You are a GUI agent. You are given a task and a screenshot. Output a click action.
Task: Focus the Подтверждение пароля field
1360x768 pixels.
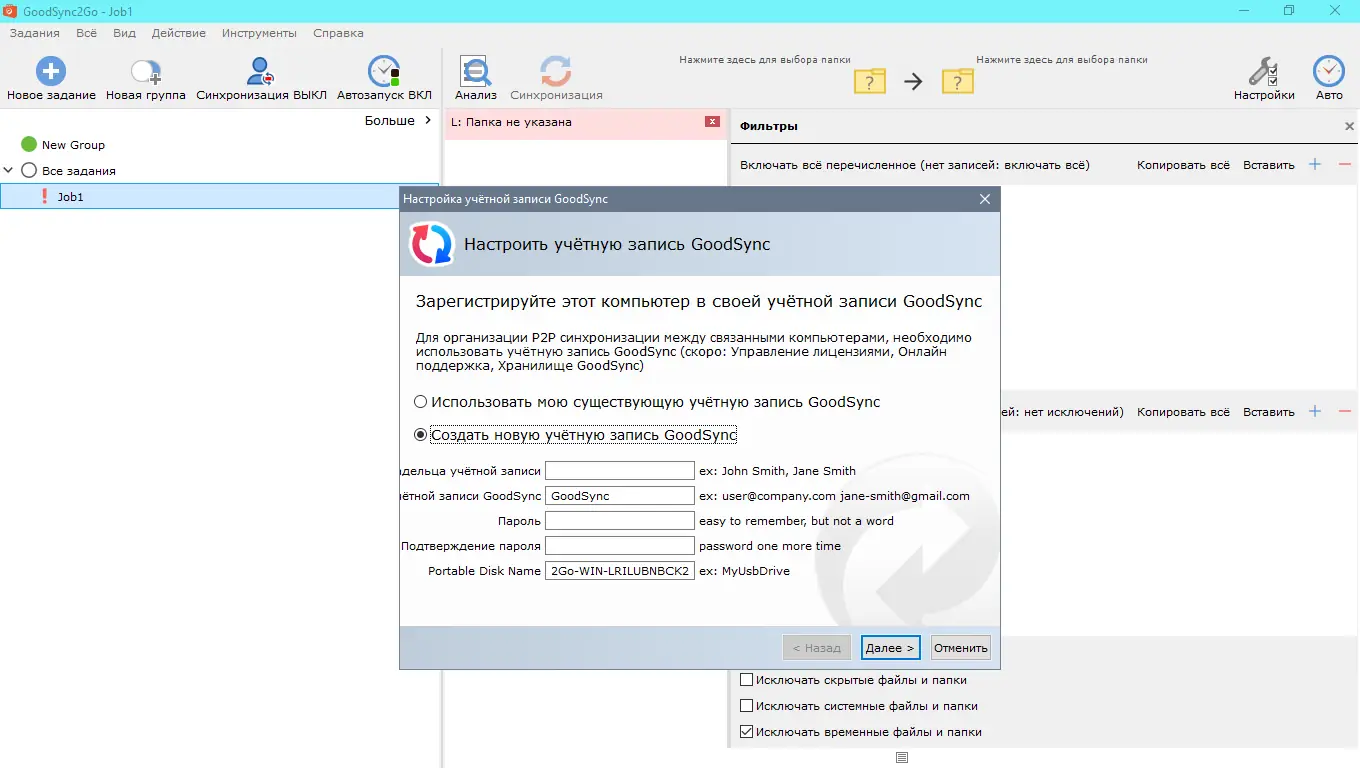point(620,546)
